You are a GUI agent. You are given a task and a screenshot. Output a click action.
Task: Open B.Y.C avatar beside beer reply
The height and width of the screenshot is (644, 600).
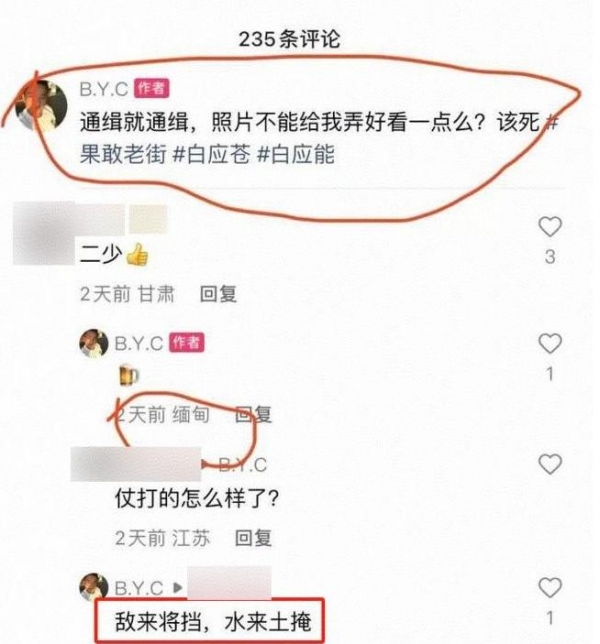click(94, 343)
